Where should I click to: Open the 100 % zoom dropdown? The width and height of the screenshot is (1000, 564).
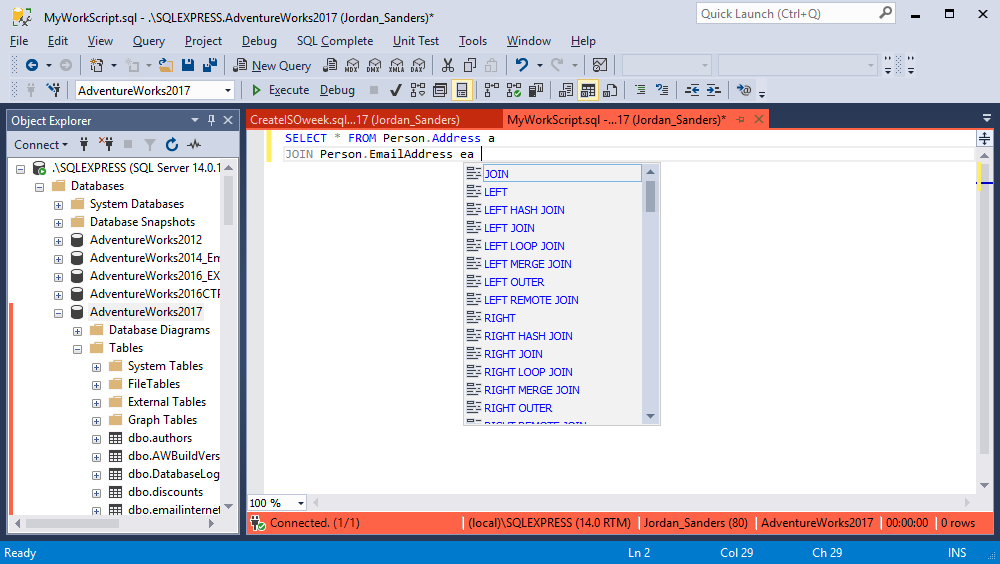point(300,503)
